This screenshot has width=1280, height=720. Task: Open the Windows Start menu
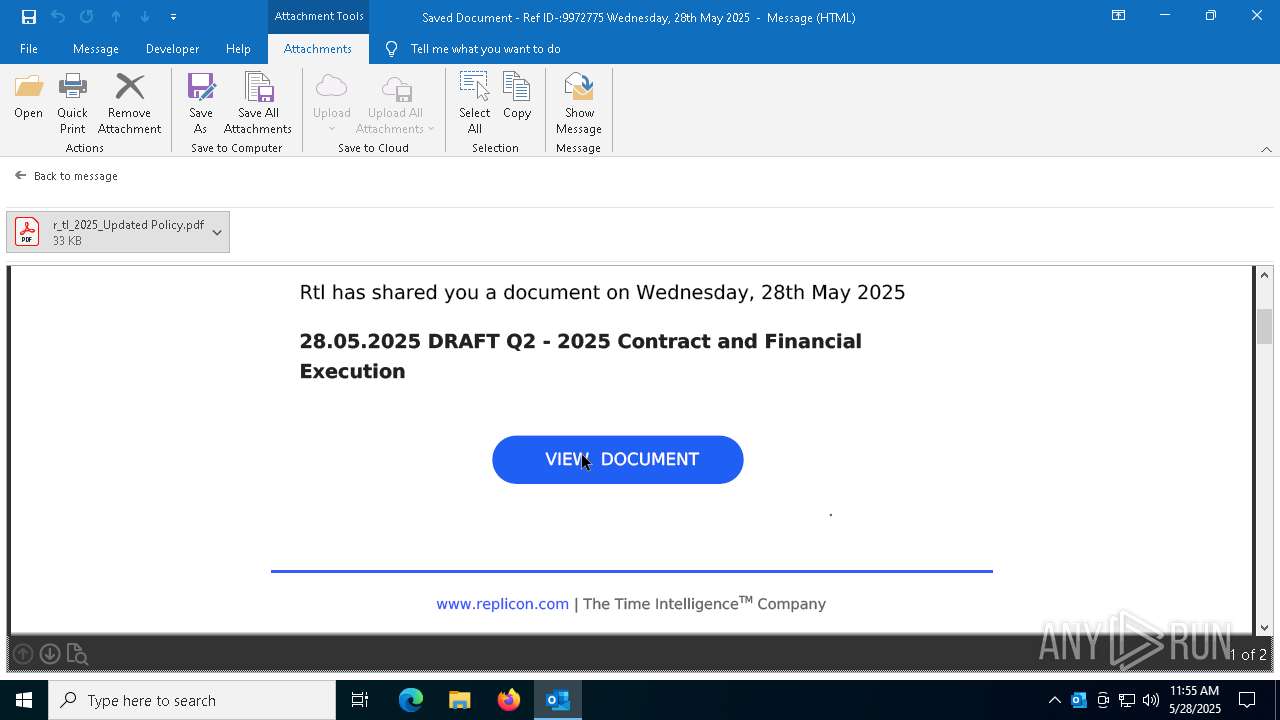[x=24, y=700]
